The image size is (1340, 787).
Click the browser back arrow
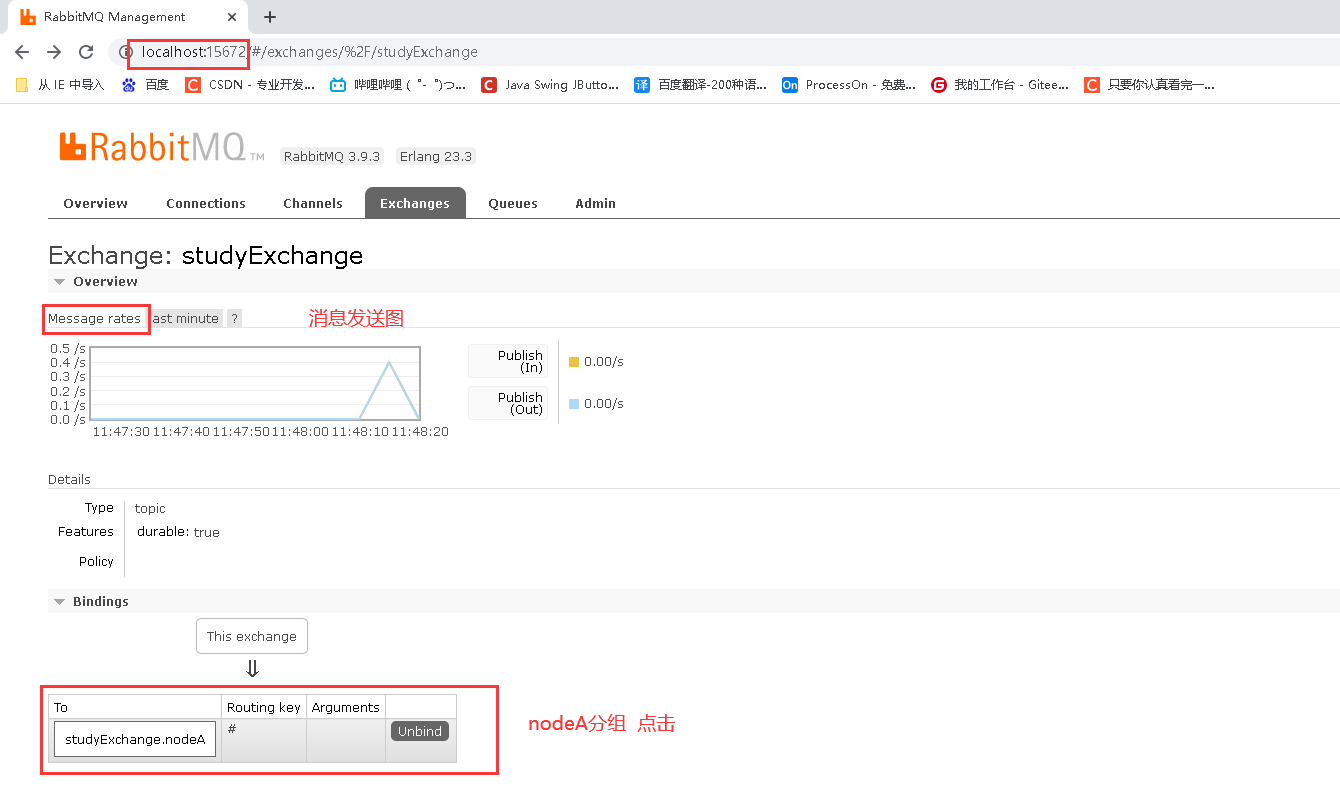(x=22, y=52)
